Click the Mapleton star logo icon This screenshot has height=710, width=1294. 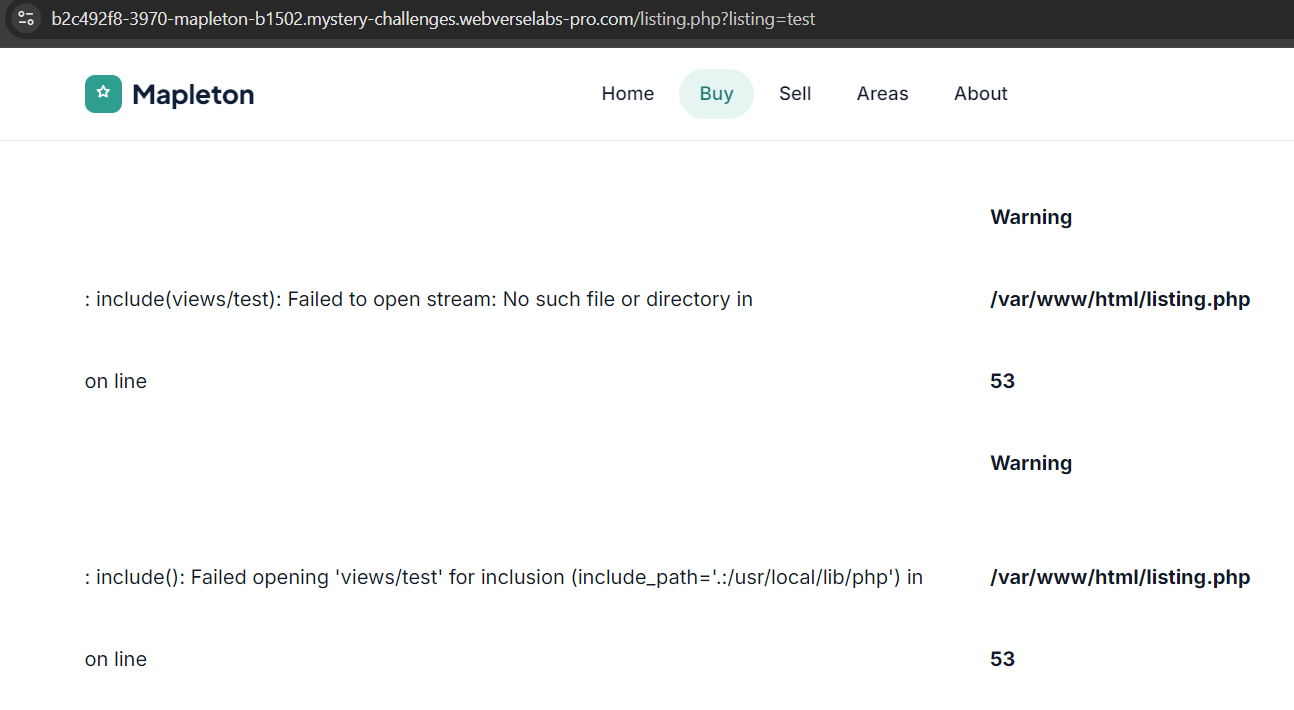(x=103, y=94)
